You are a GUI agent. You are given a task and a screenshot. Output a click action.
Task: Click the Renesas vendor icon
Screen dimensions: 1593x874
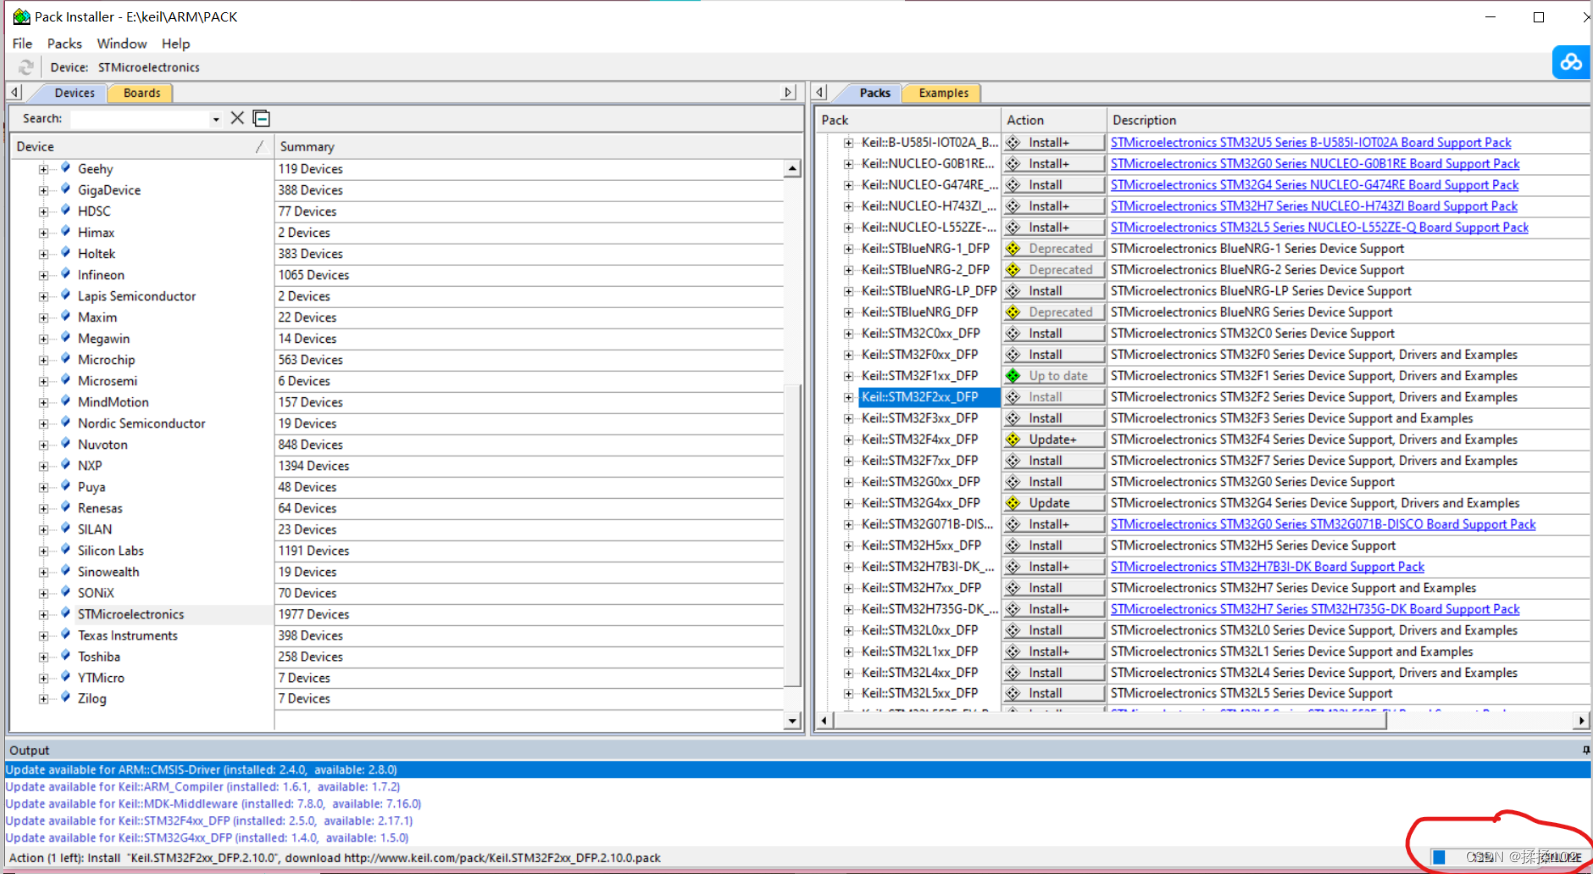[66, 508]
